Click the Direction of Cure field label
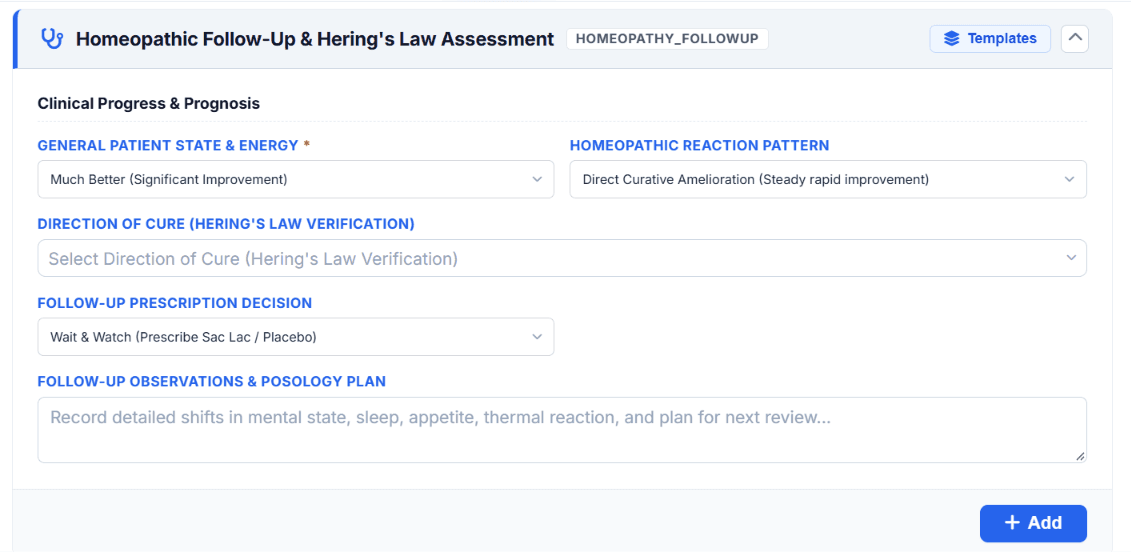Image resolution: width=1131 pixels, height=552 pixels. coord(226,224)
